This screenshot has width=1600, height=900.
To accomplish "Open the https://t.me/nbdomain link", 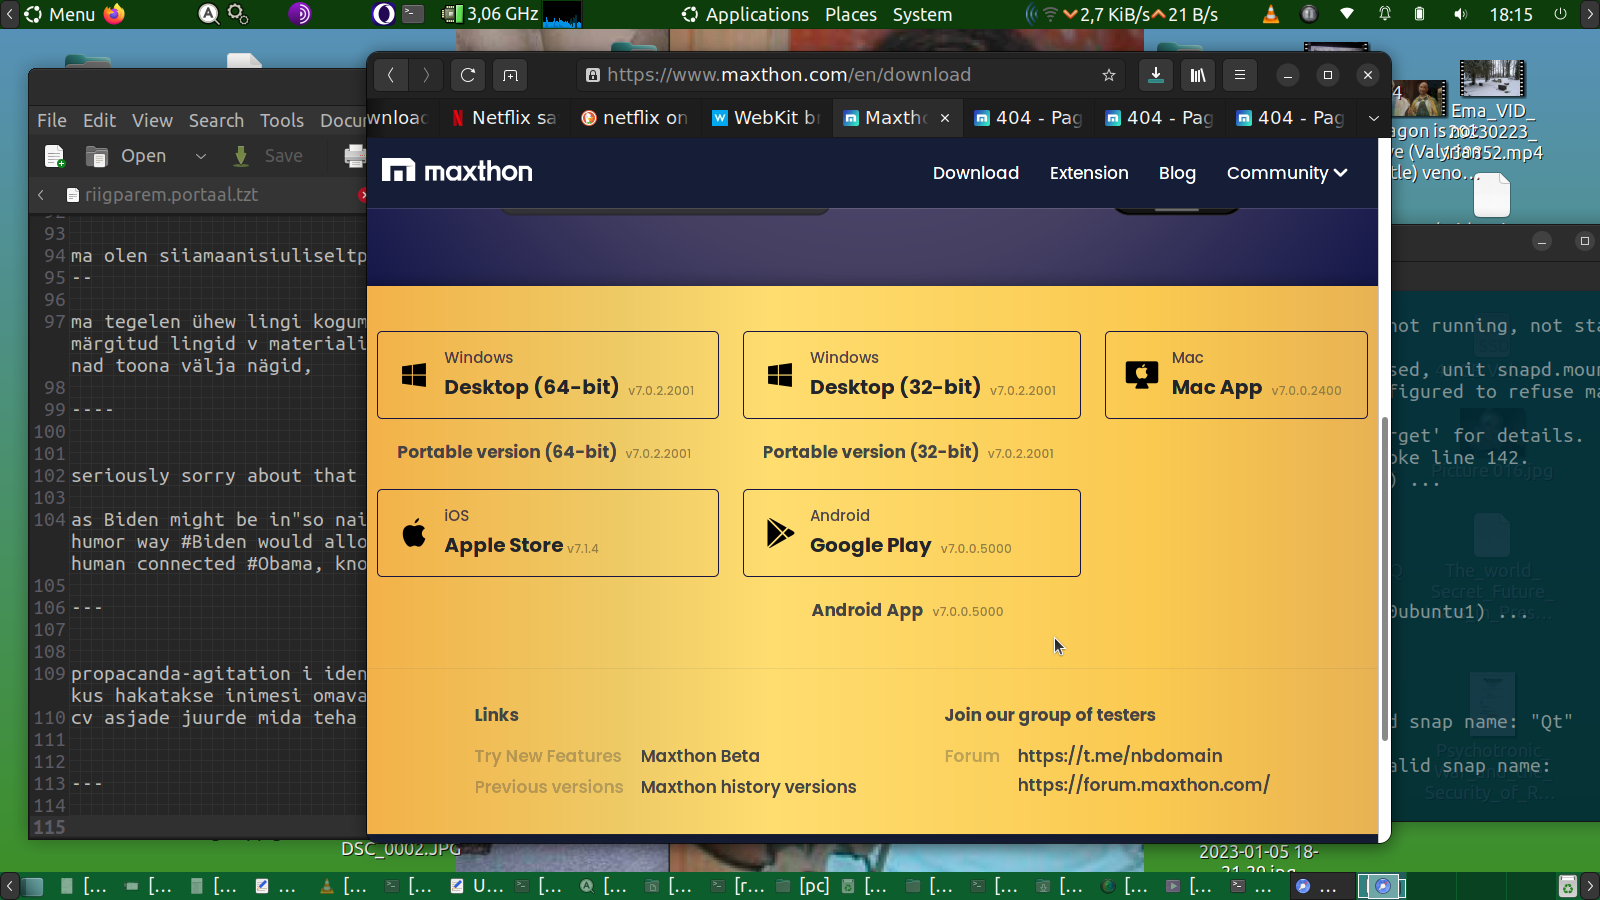I will coord(1120,756).
